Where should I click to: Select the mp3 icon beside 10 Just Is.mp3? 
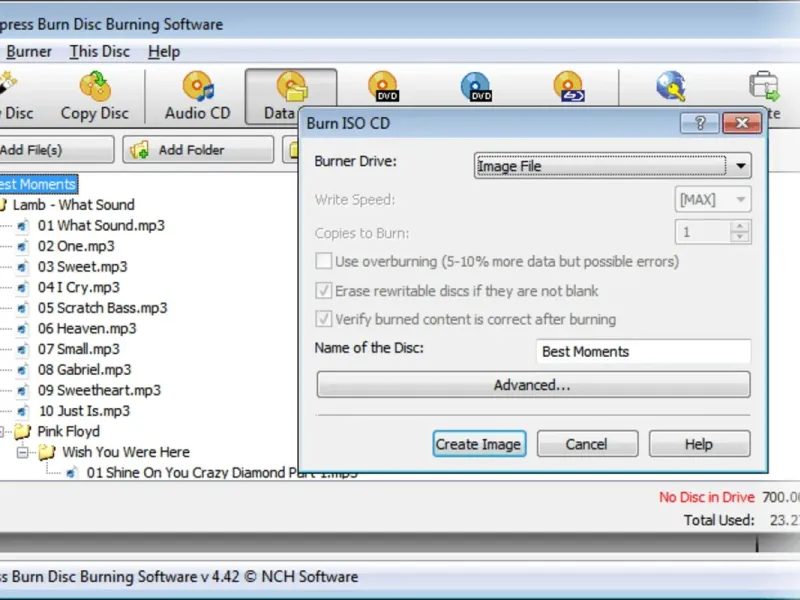tap(22, 411)
